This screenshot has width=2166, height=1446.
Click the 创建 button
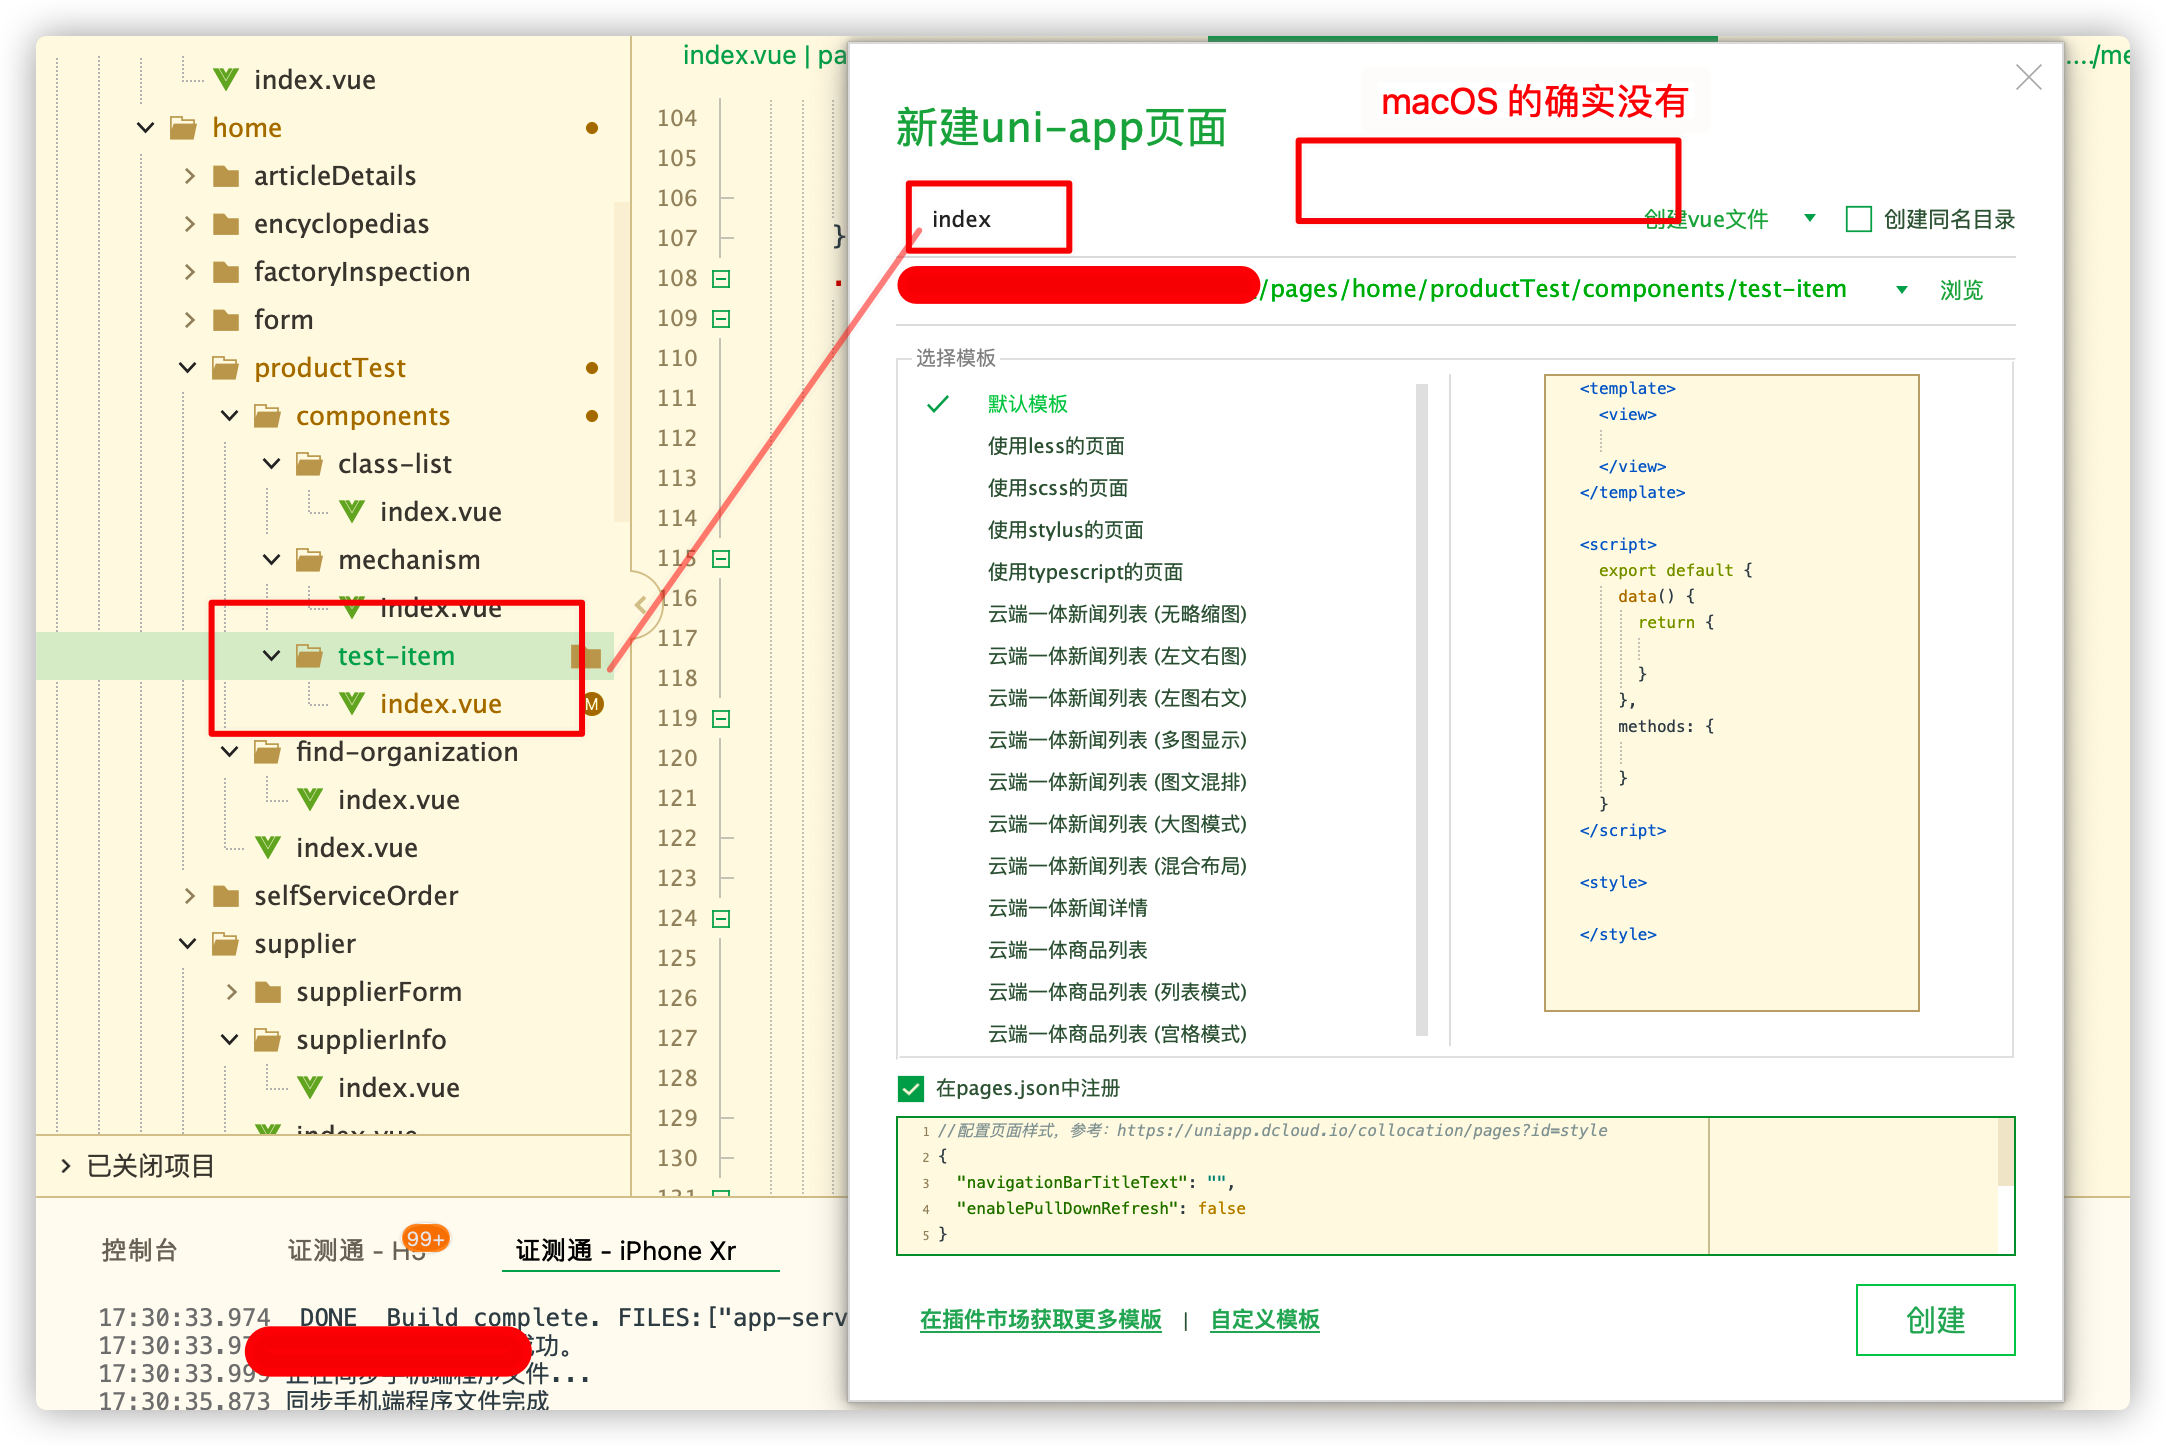(1934, 1319)
